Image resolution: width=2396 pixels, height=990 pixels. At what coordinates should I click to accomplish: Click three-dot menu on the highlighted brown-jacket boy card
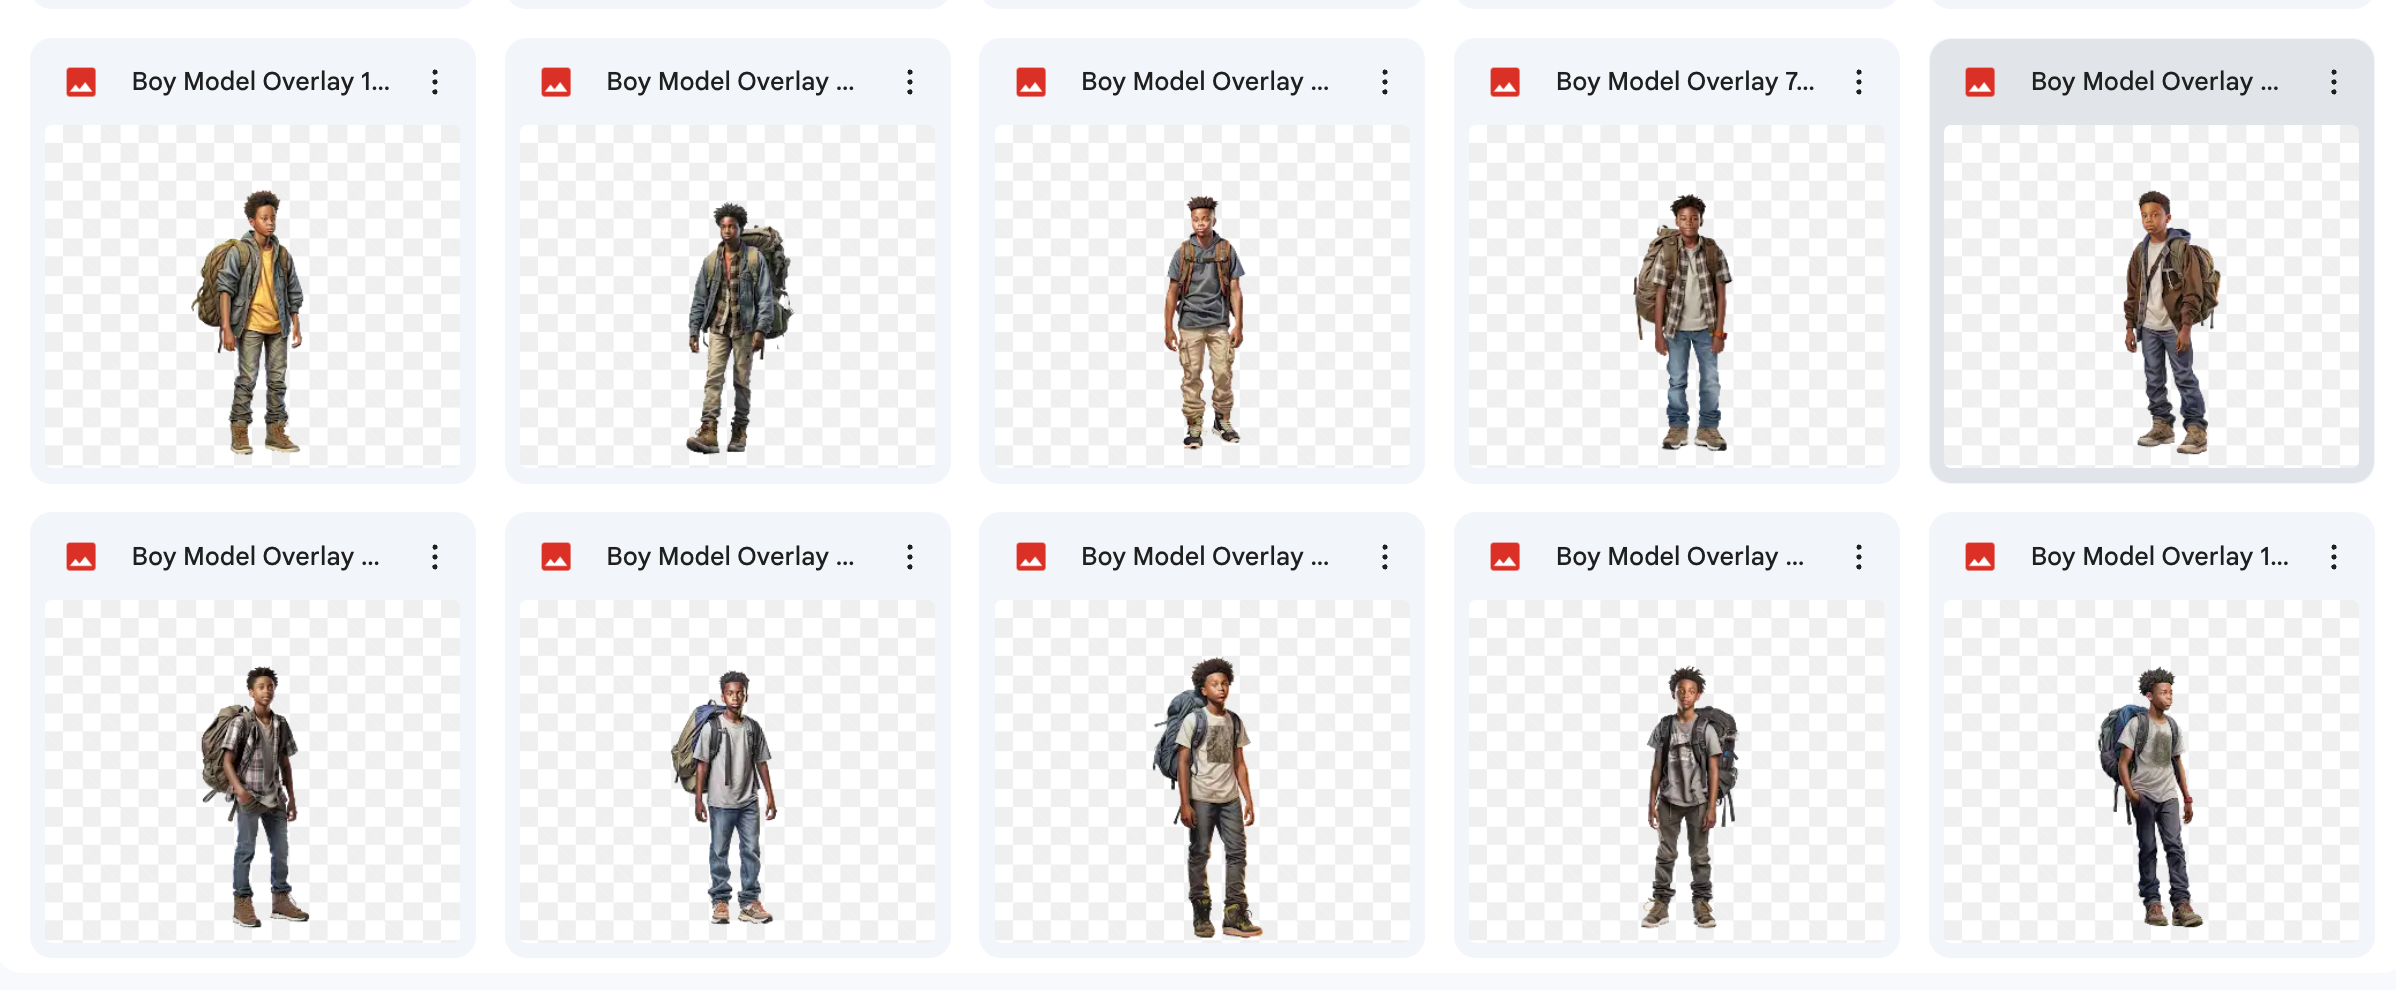[2333, 82]
